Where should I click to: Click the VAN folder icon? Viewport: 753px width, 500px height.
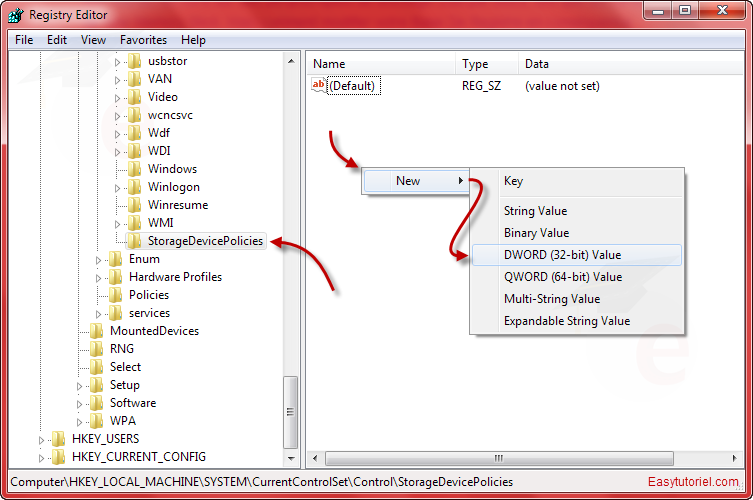[135, 79]
